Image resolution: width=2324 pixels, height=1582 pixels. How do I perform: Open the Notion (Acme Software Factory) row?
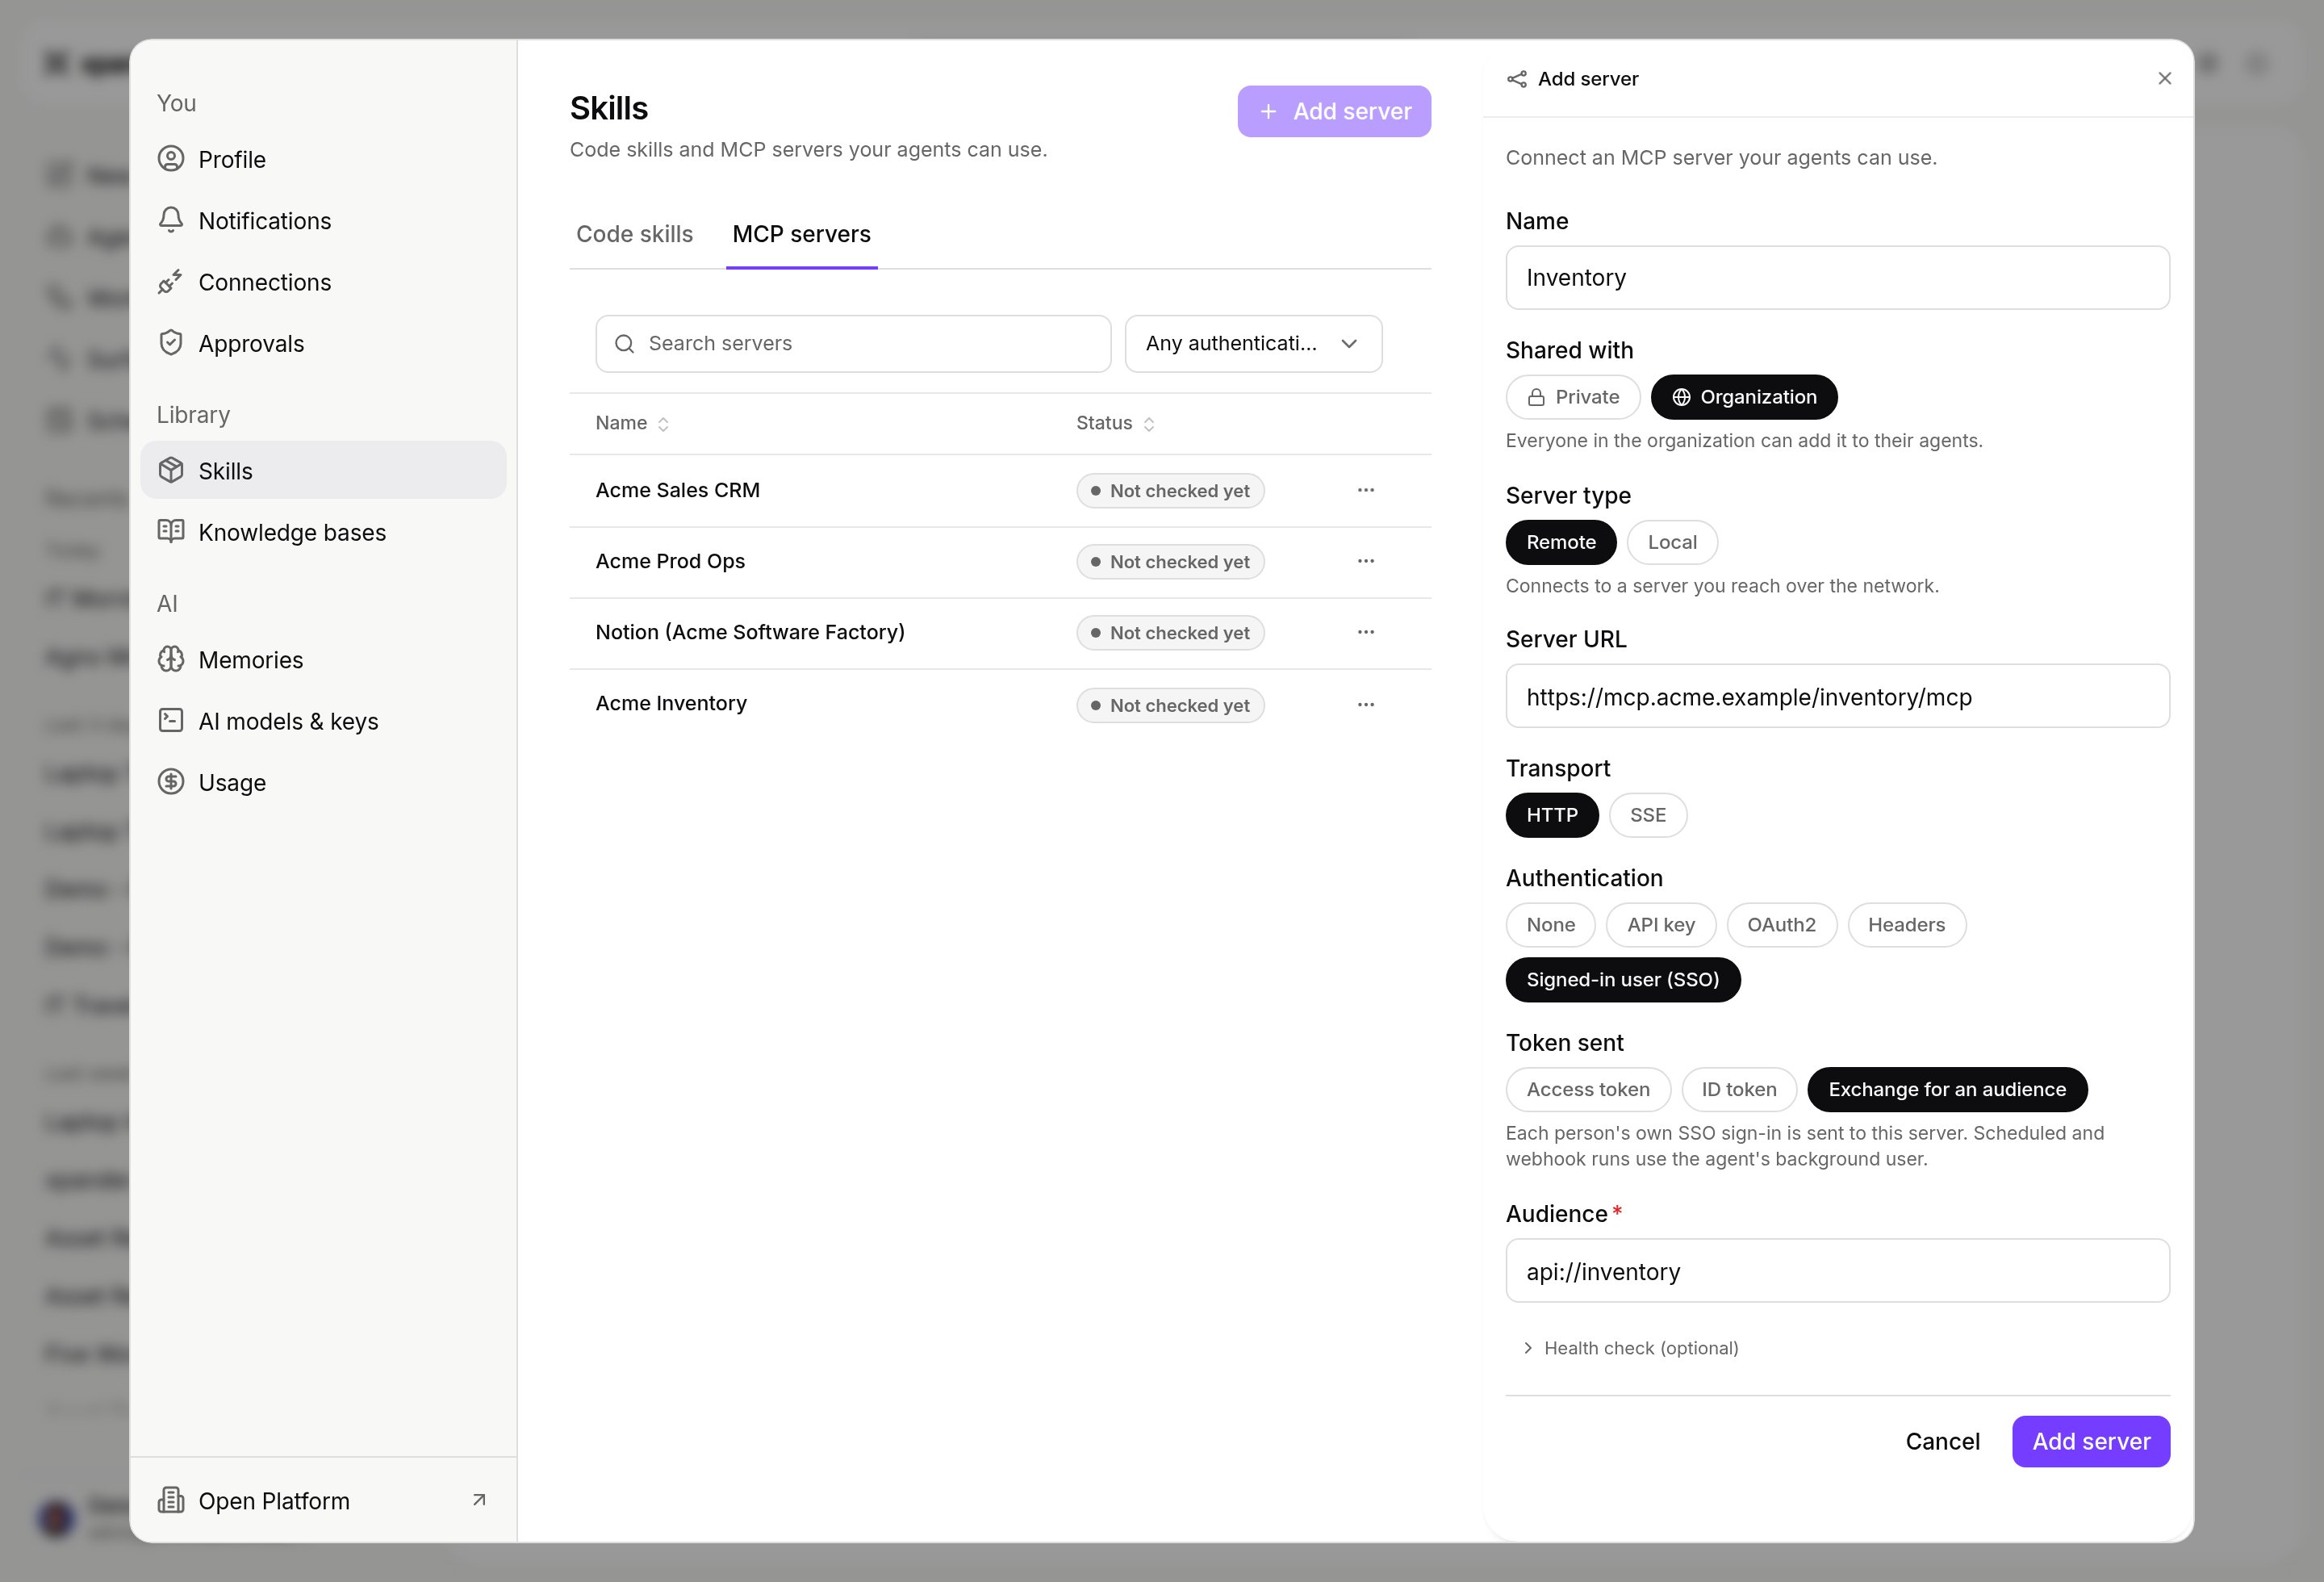click(1000, 632)
